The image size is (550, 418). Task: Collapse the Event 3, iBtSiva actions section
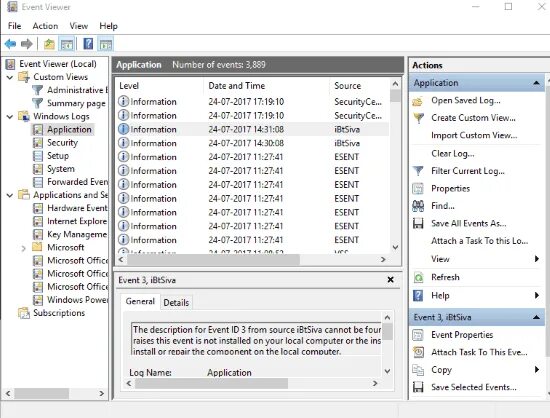[x=536, y=317]
